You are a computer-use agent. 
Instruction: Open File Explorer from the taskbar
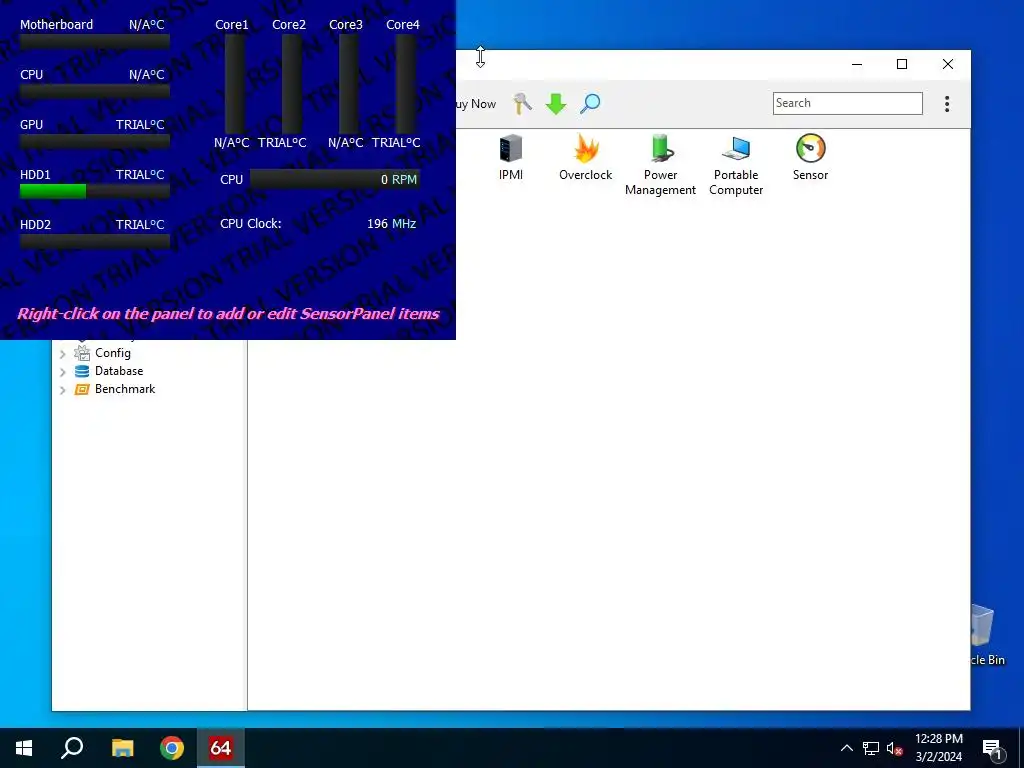pos(122,748)
